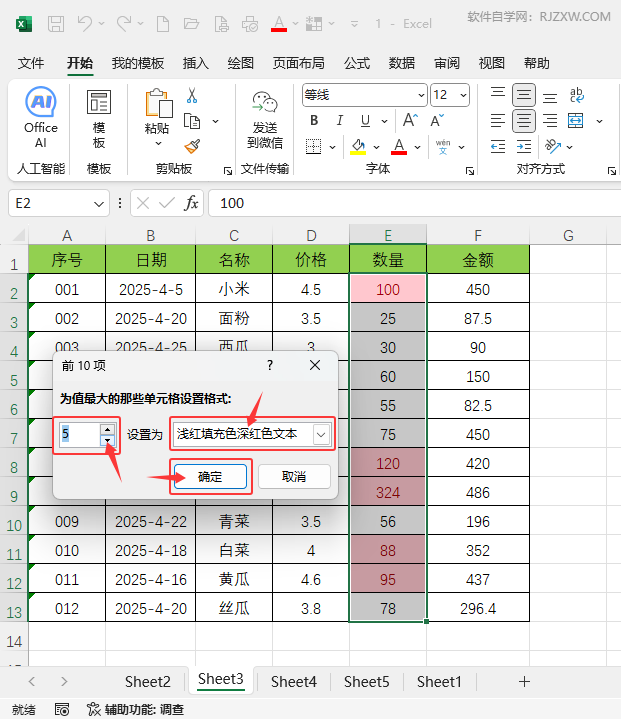Cancel dialog with 取消 button
The image size is (621, 719).
pos(294,477)
